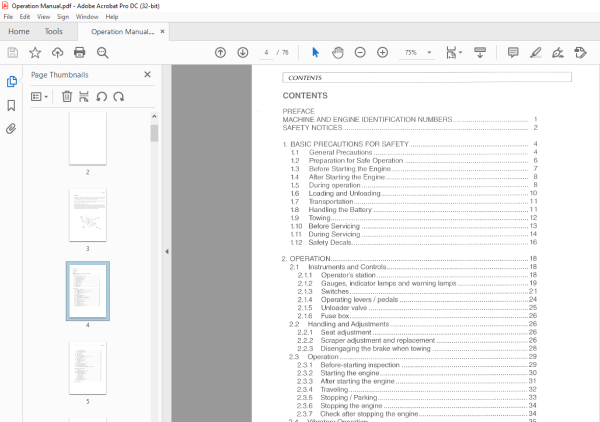Screen dimensions: 600x422
Task: Open the Help menu
Action: [x=112, y=17]
